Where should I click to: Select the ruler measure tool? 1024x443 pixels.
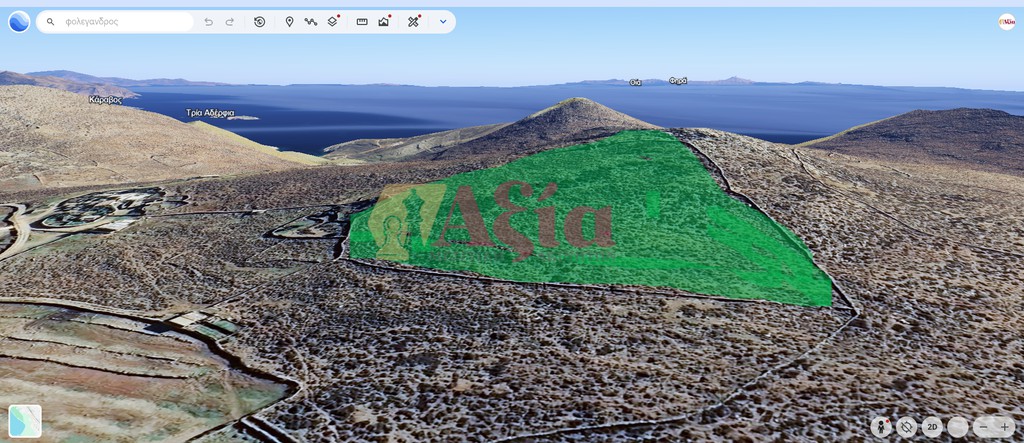coord(362,22)
